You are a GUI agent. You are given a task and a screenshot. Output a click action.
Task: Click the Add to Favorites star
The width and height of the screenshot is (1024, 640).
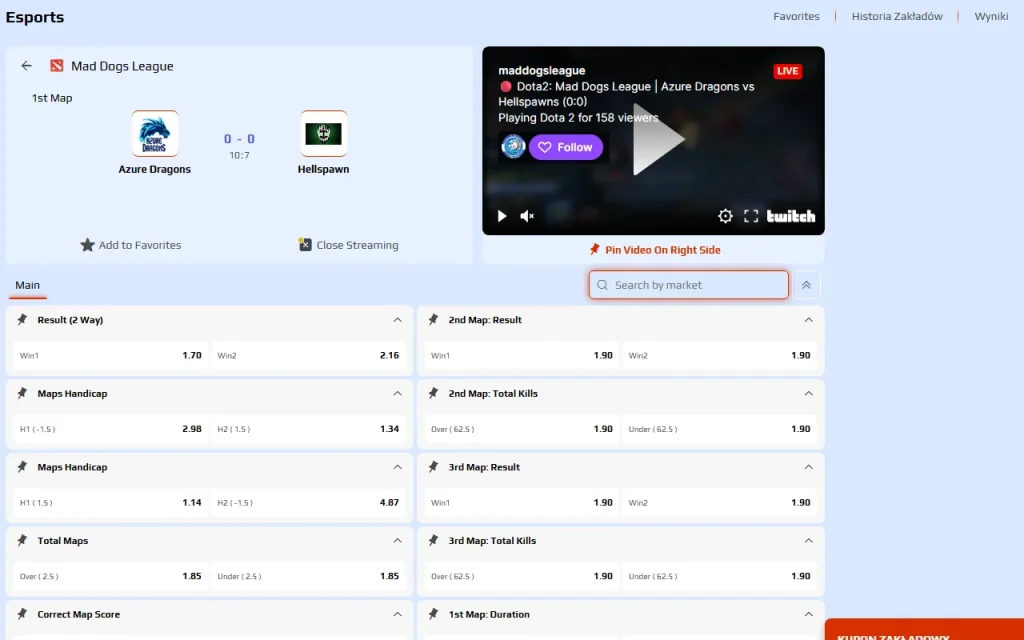tap(88, 245)
